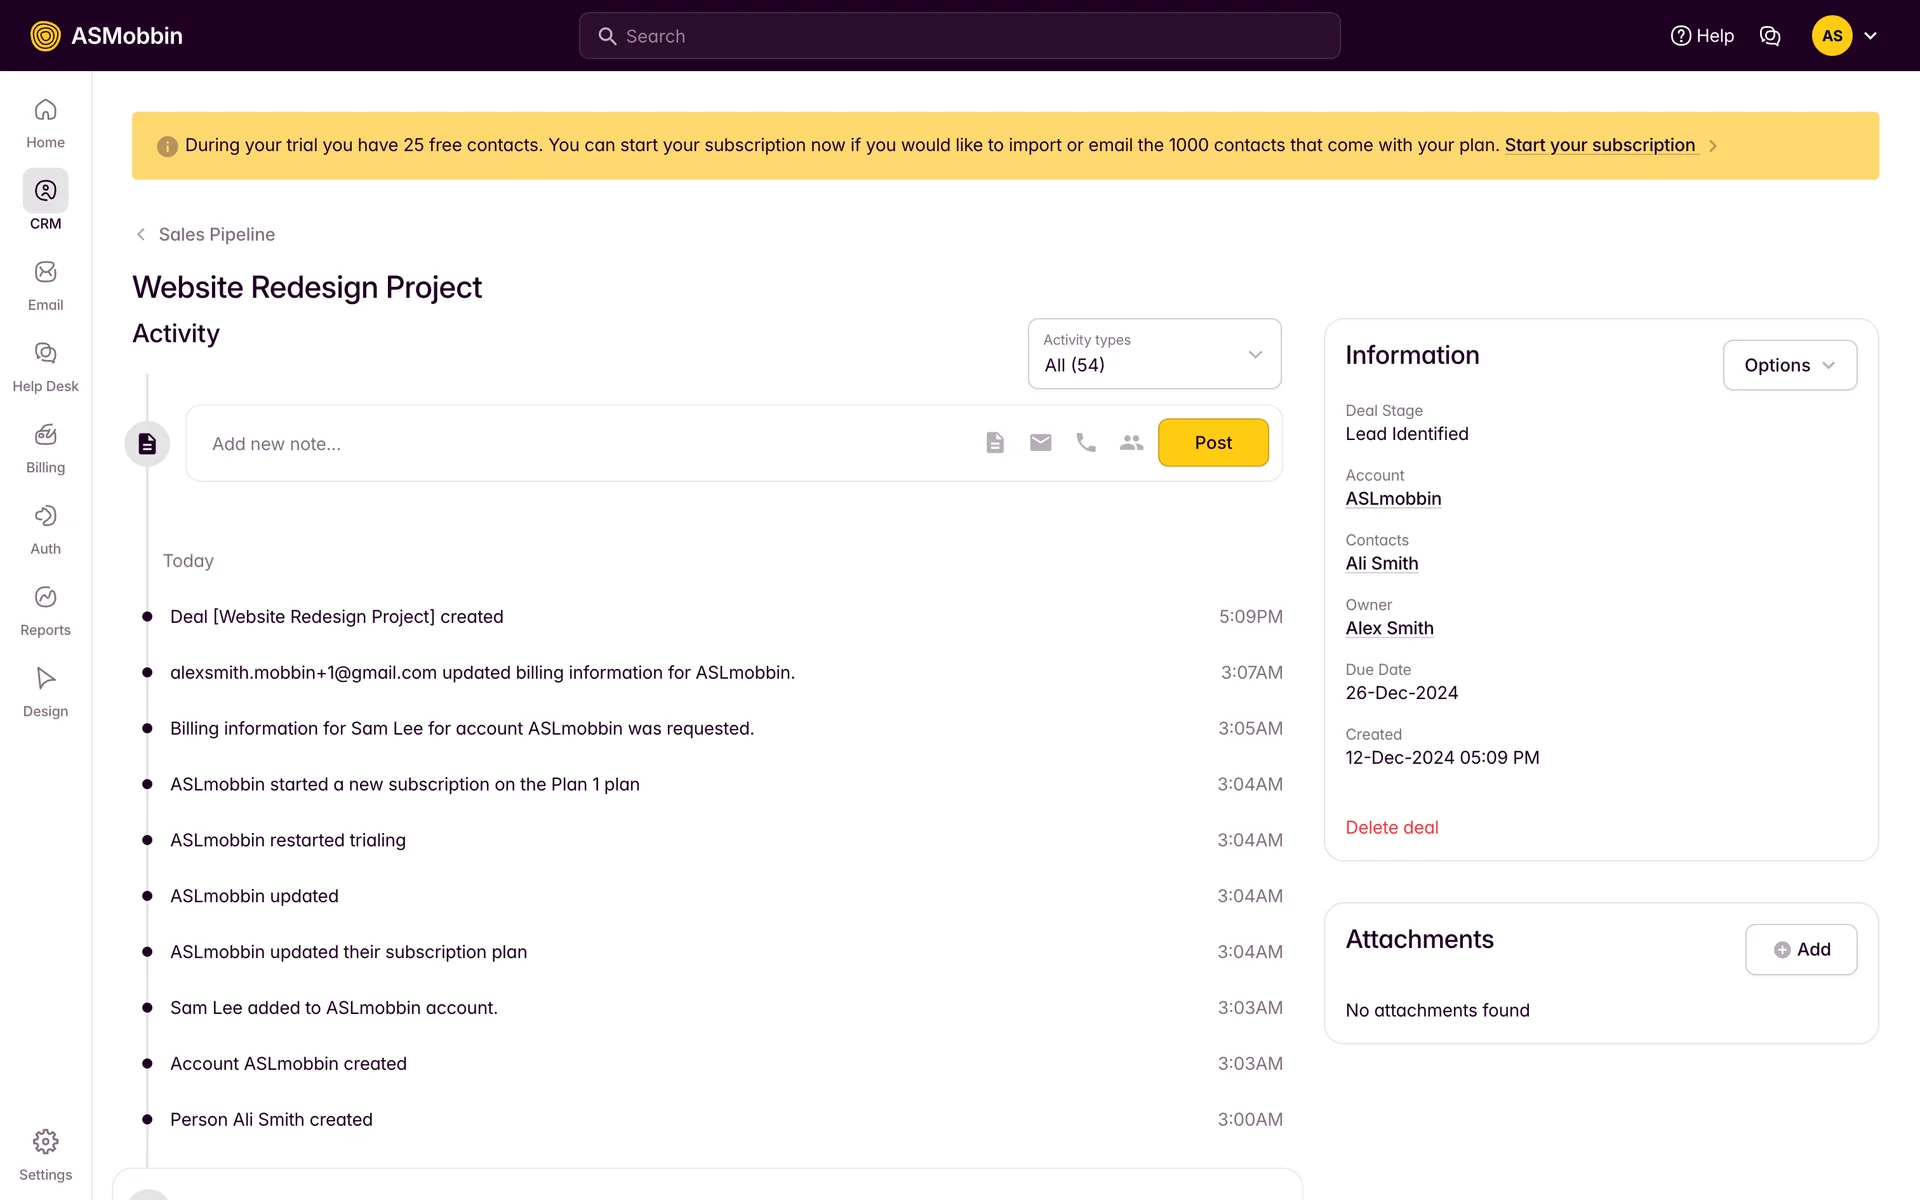Select the note icon in note toolbar
Image resolution: width=1920 pixels, height=1200 pixels.
994,443
